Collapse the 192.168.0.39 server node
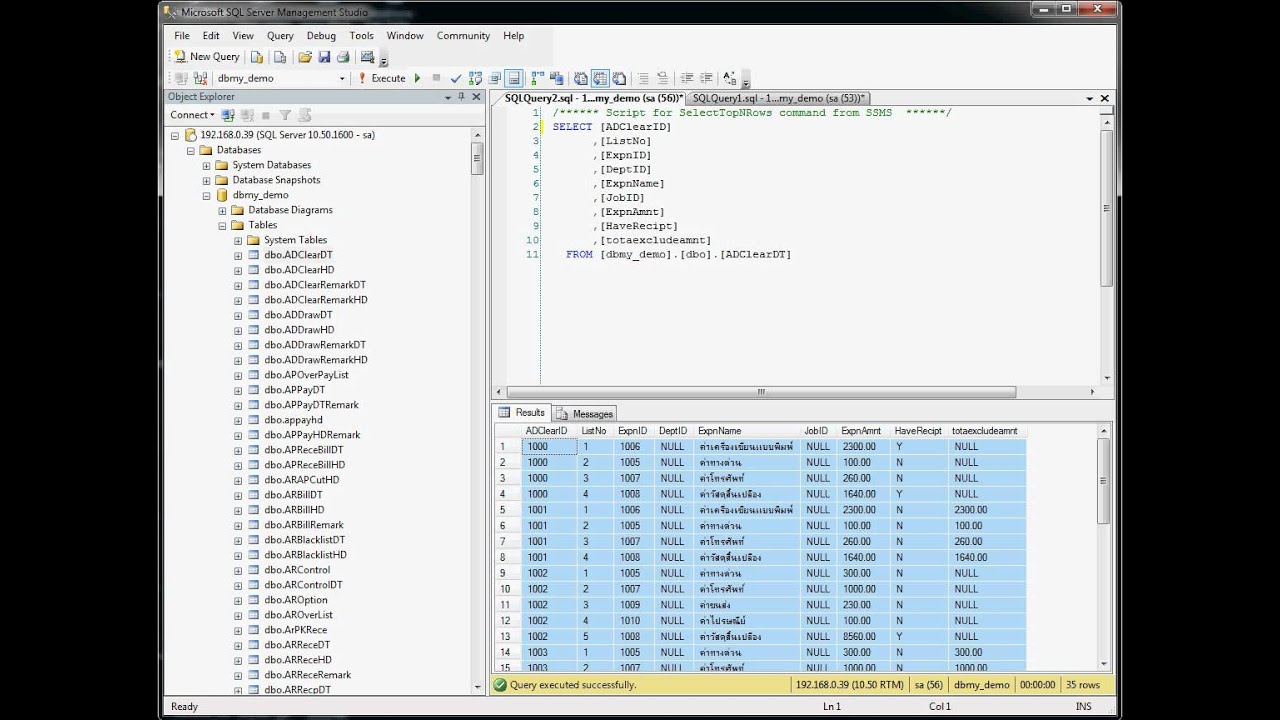This screenshot has height=720, width=1280. click(175, 135)
